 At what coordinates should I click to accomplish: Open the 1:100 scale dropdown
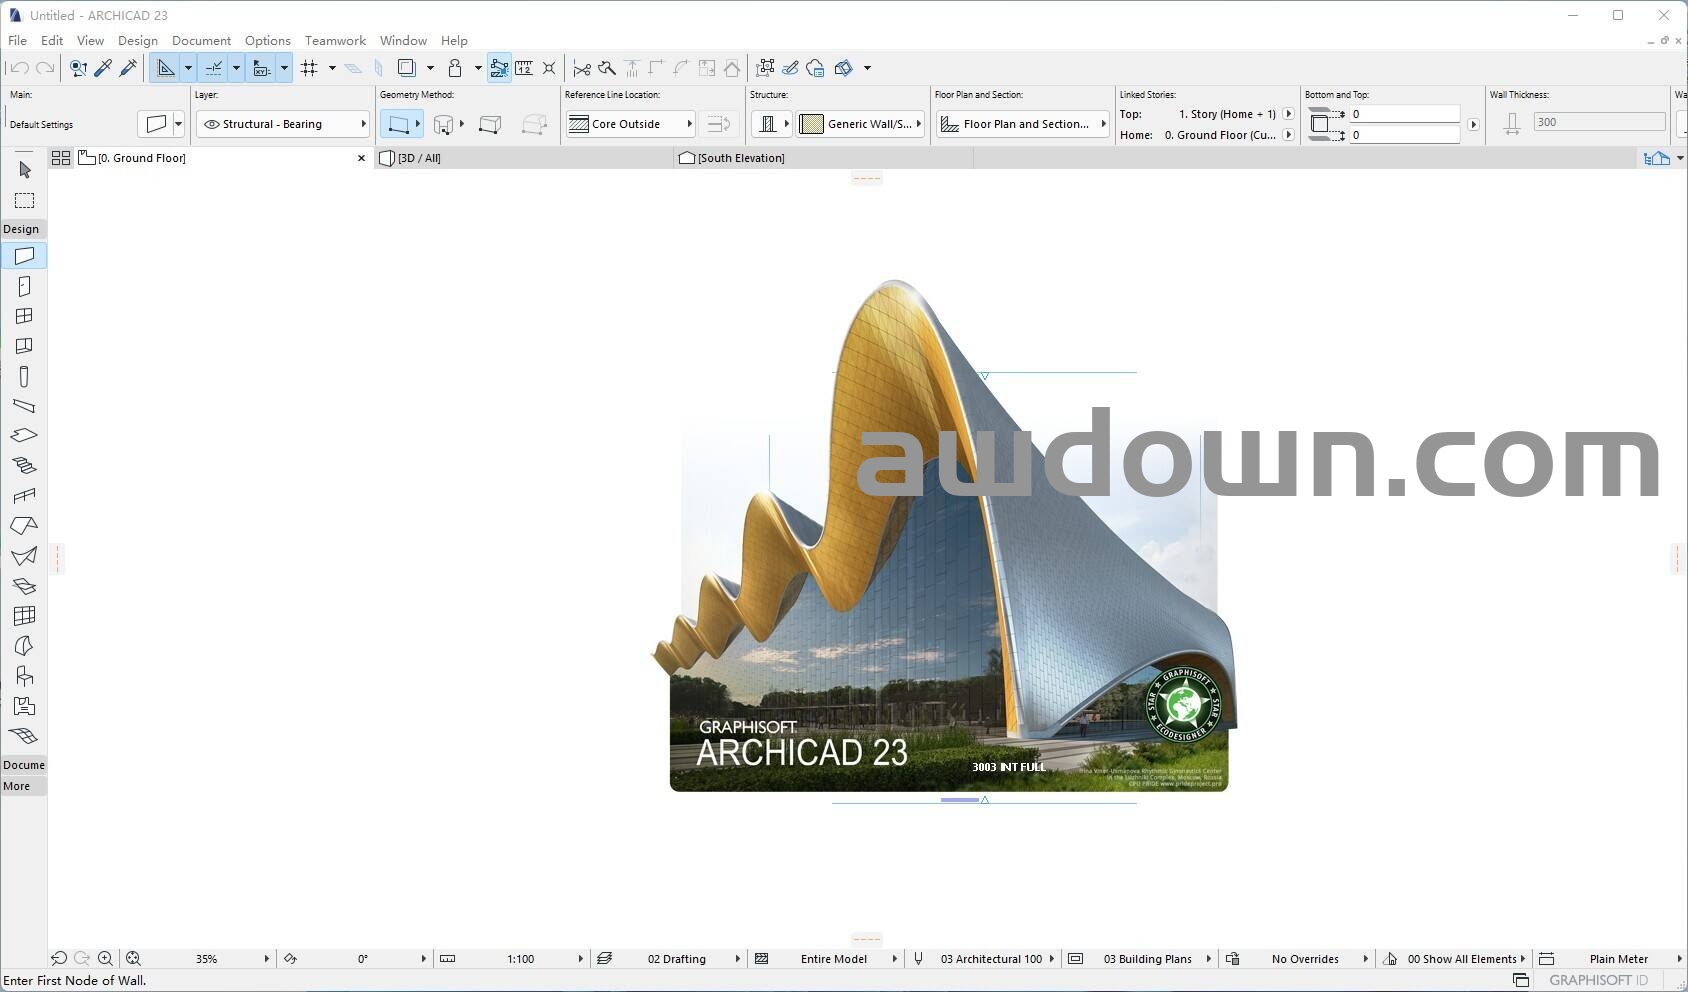tap(520, 959)
